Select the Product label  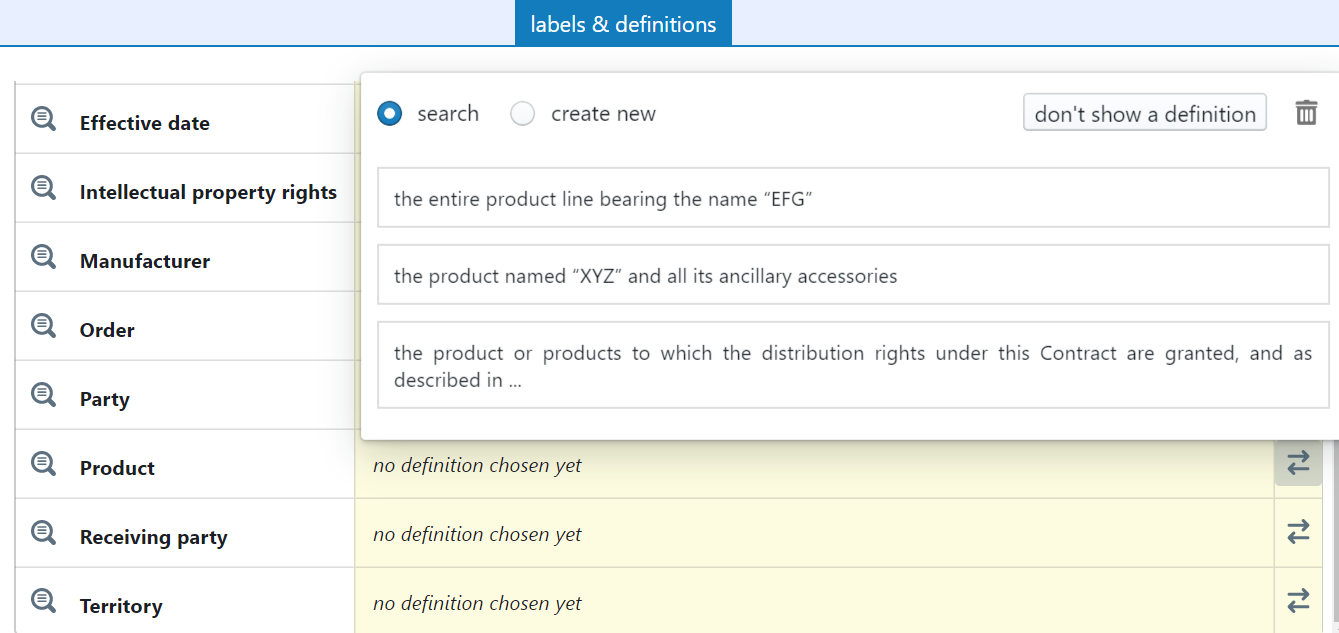click(x=117, y=468)
